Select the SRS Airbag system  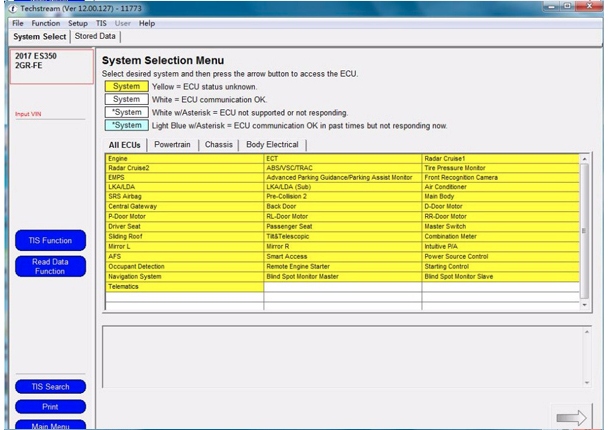click(x=184, y=197)
